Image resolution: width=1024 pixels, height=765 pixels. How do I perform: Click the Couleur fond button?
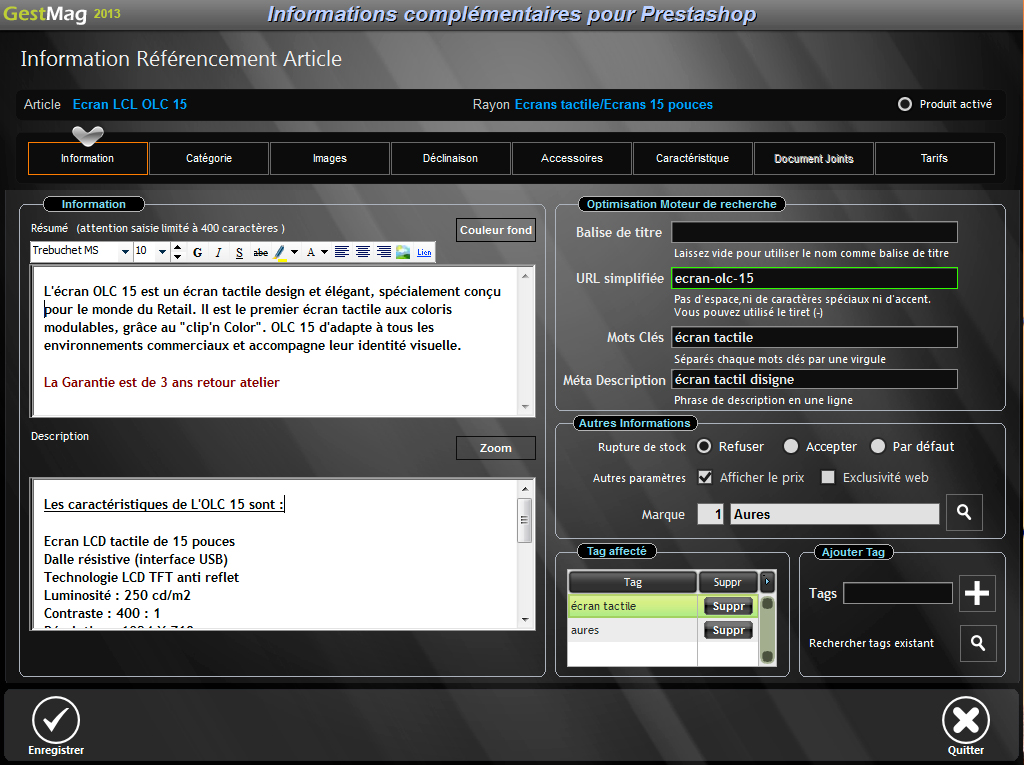[x=496, y=230]
